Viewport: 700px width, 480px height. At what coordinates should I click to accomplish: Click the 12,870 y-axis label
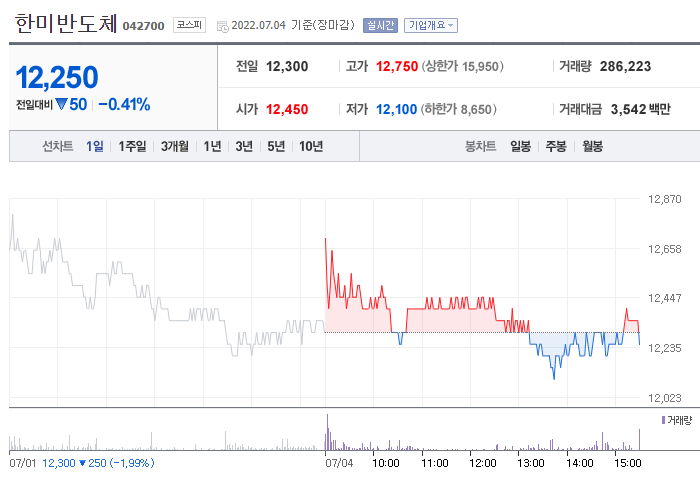(x=665, y=199)
